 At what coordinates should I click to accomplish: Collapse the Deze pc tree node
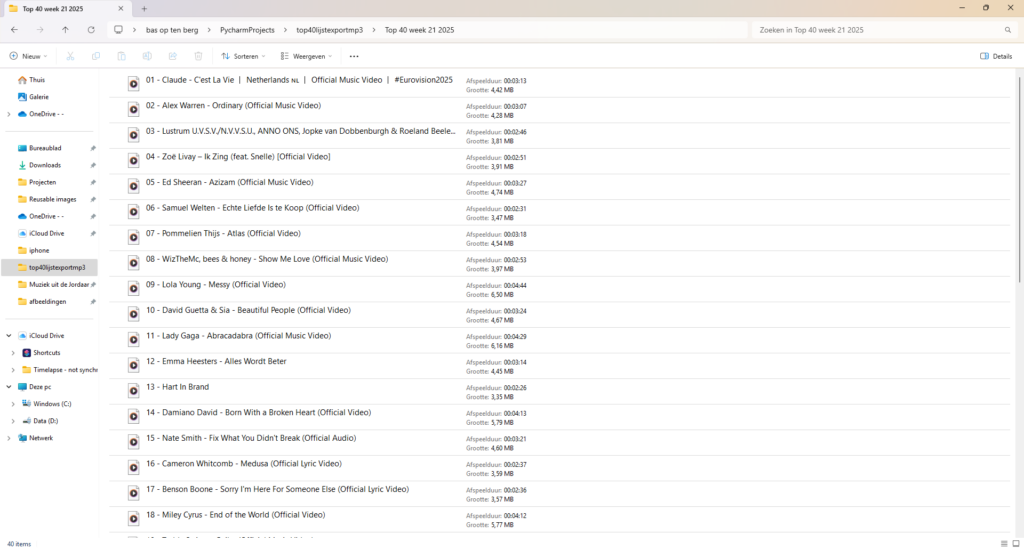8,387
